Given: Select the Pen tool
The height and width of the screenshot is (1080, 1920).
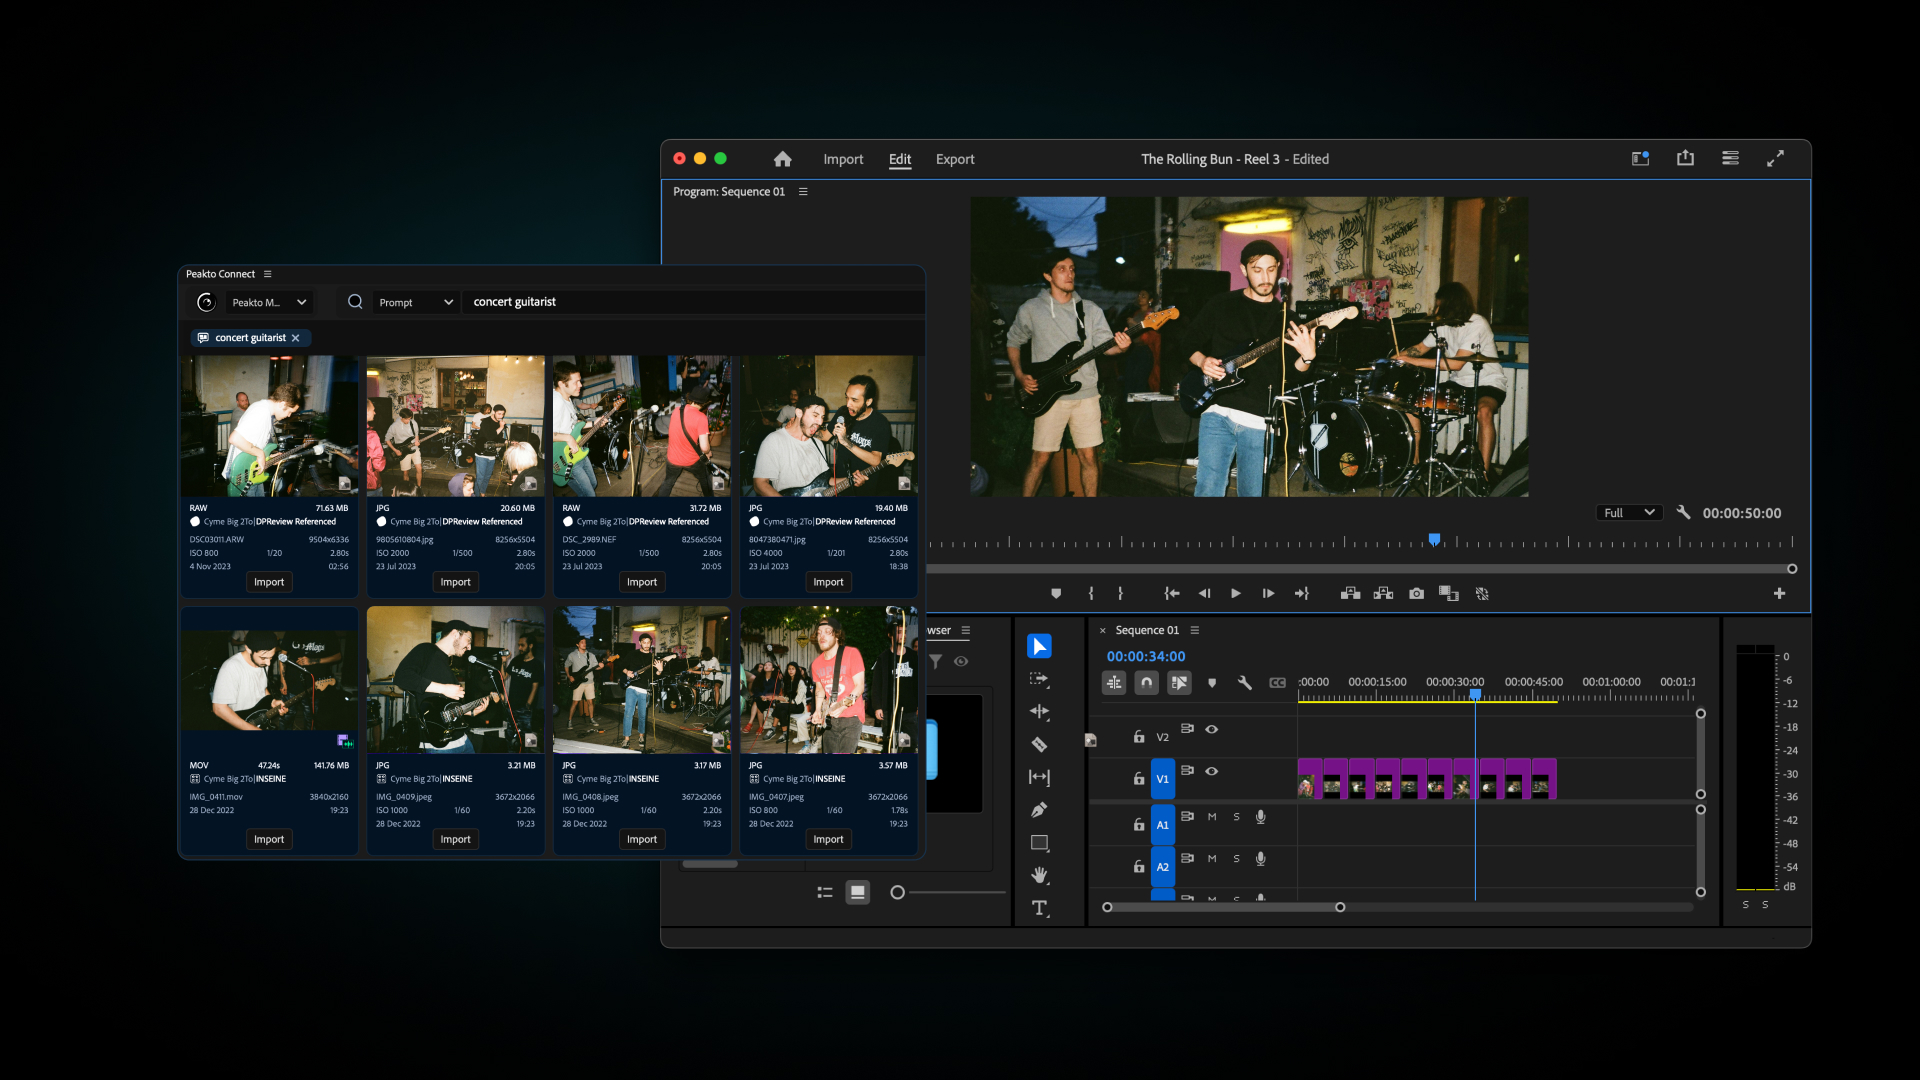Looking at the screenshot, I should 1039,809.
